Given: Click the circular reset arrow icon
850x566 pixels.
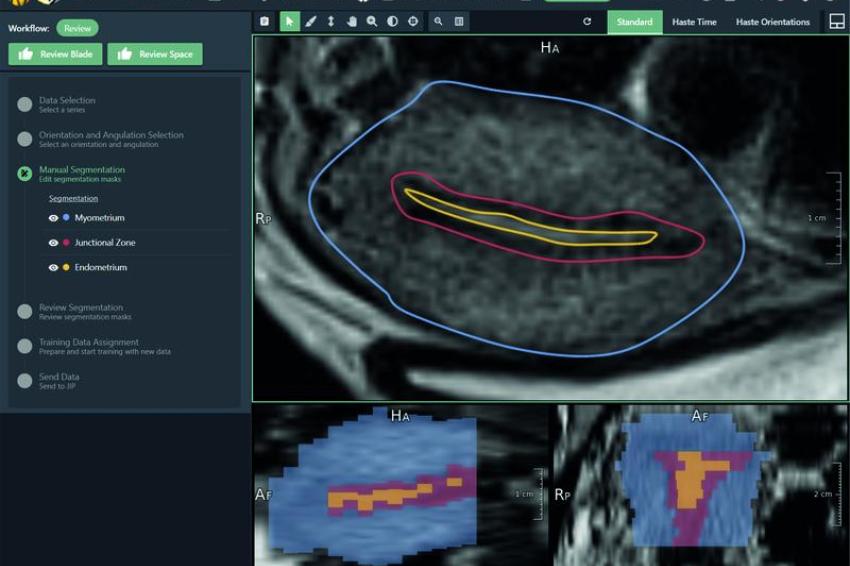Looking at the screenshot, I should [587, 22].
